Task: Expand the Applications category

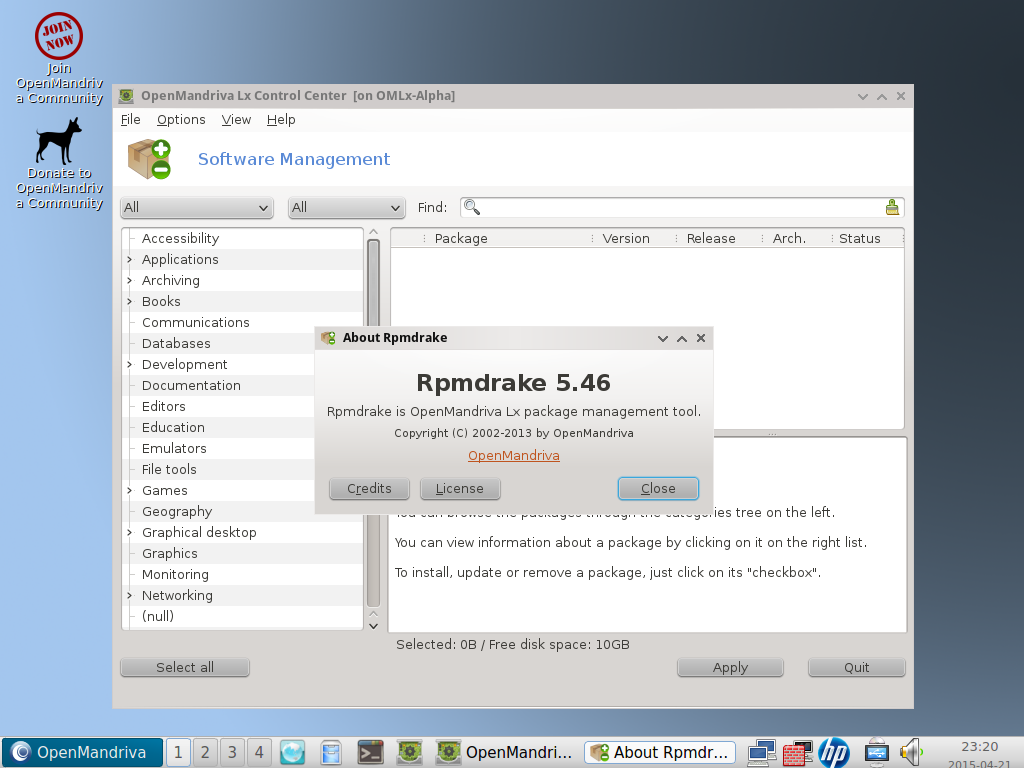Action: coord(130,259)
